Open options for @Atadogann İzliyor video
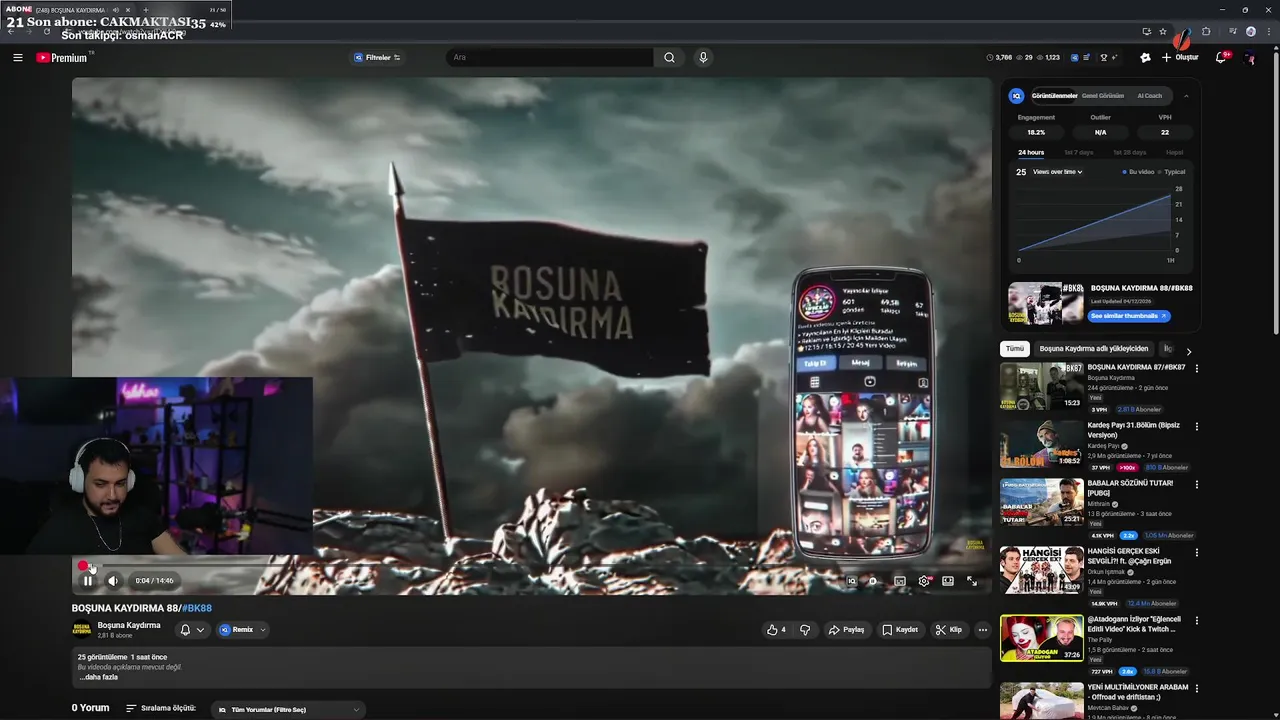Screen dimensions: 1280x720 (1196, 620)
